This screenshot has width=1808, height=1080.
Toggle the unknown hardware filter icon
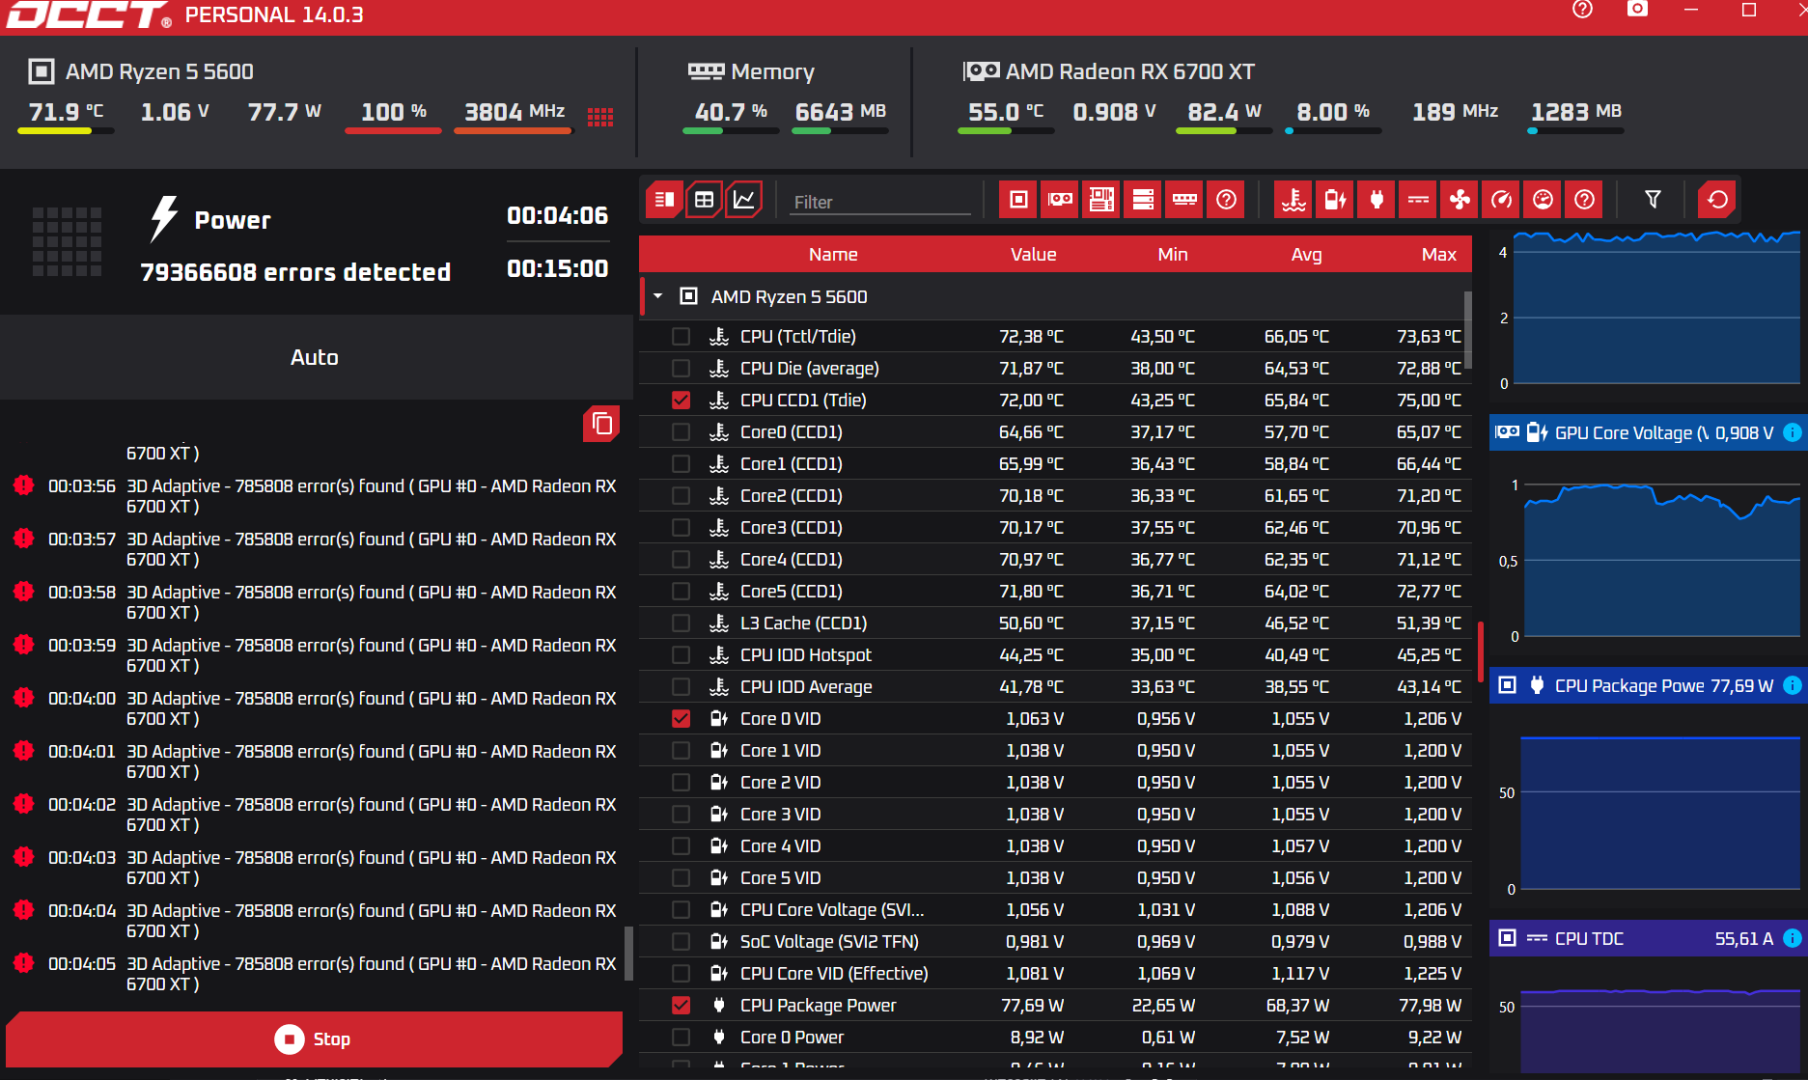point(1226,200)
